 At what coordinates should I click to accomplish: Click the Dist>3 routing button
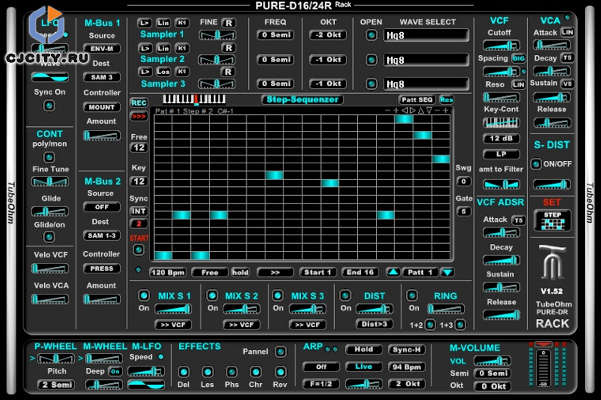tap(374, 324)
